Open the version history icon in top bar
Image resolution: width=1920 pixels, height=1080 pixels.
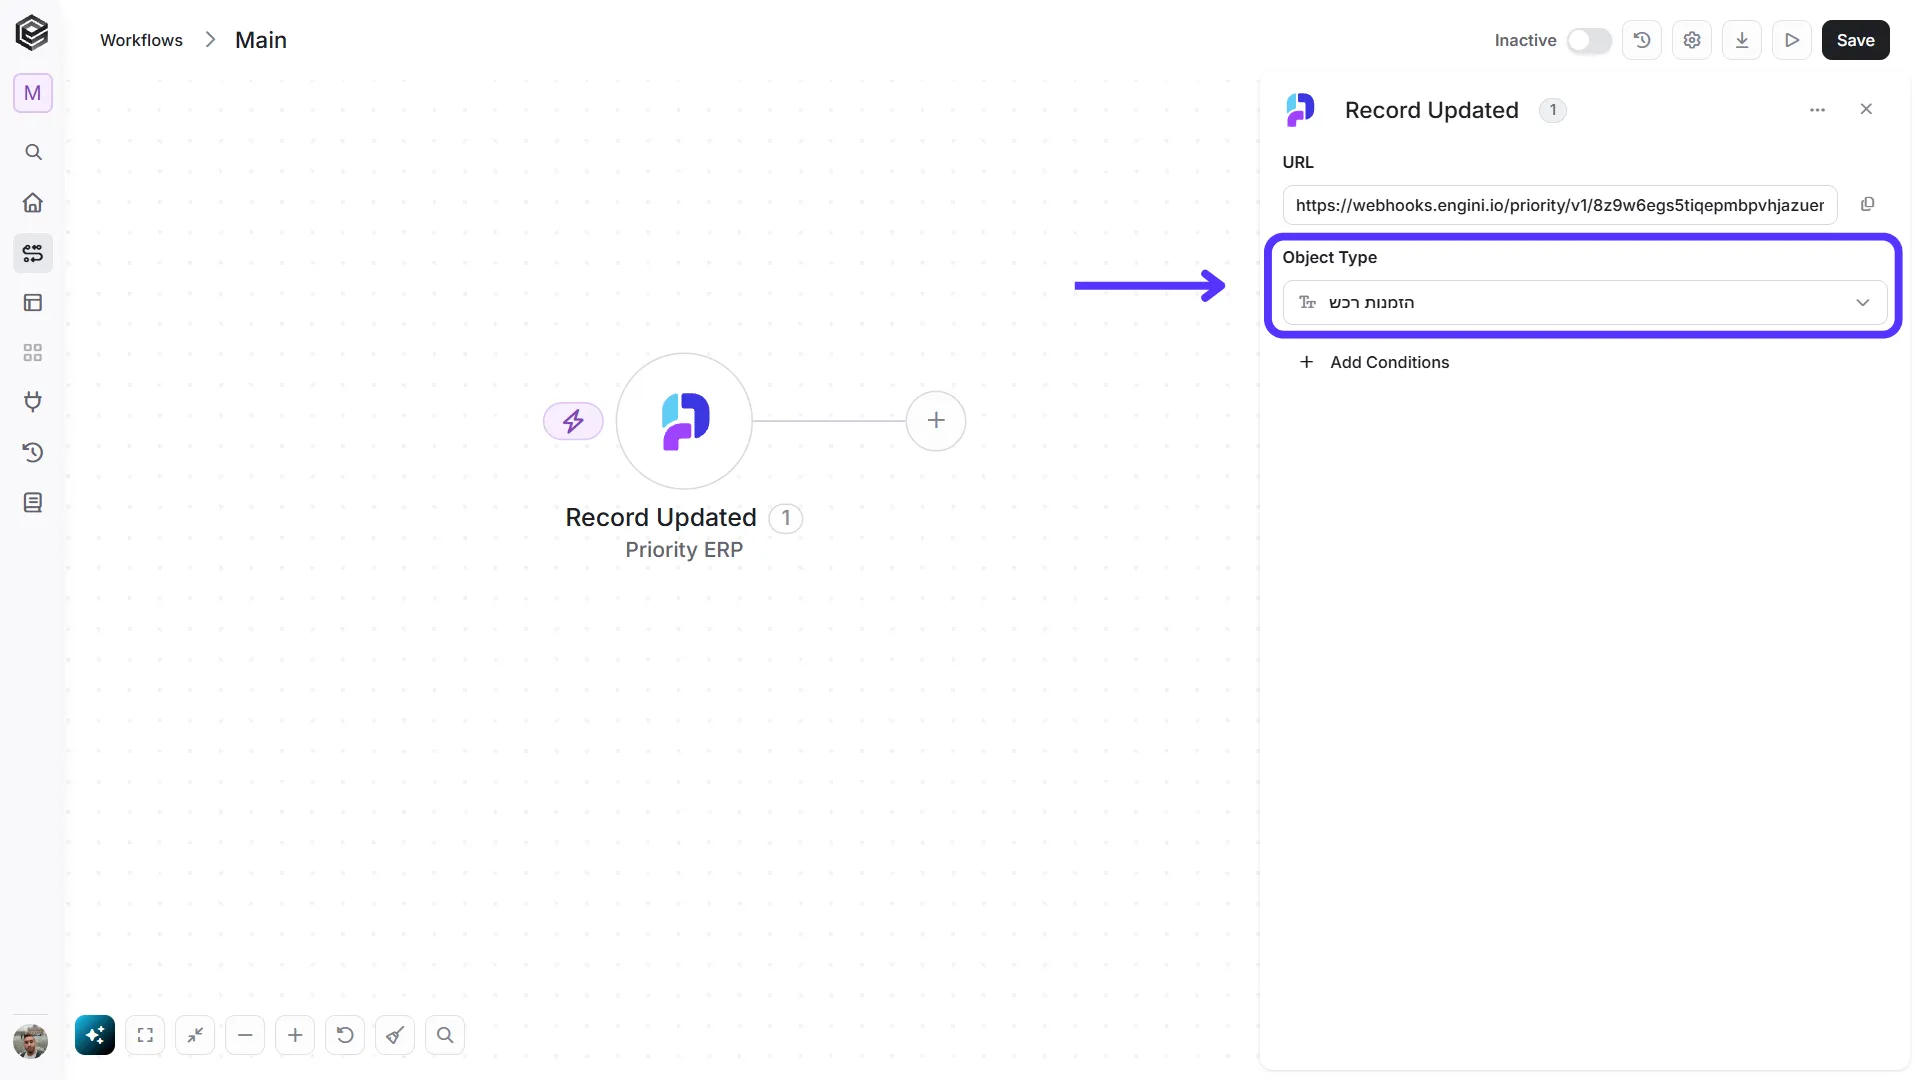[1642, 40]
